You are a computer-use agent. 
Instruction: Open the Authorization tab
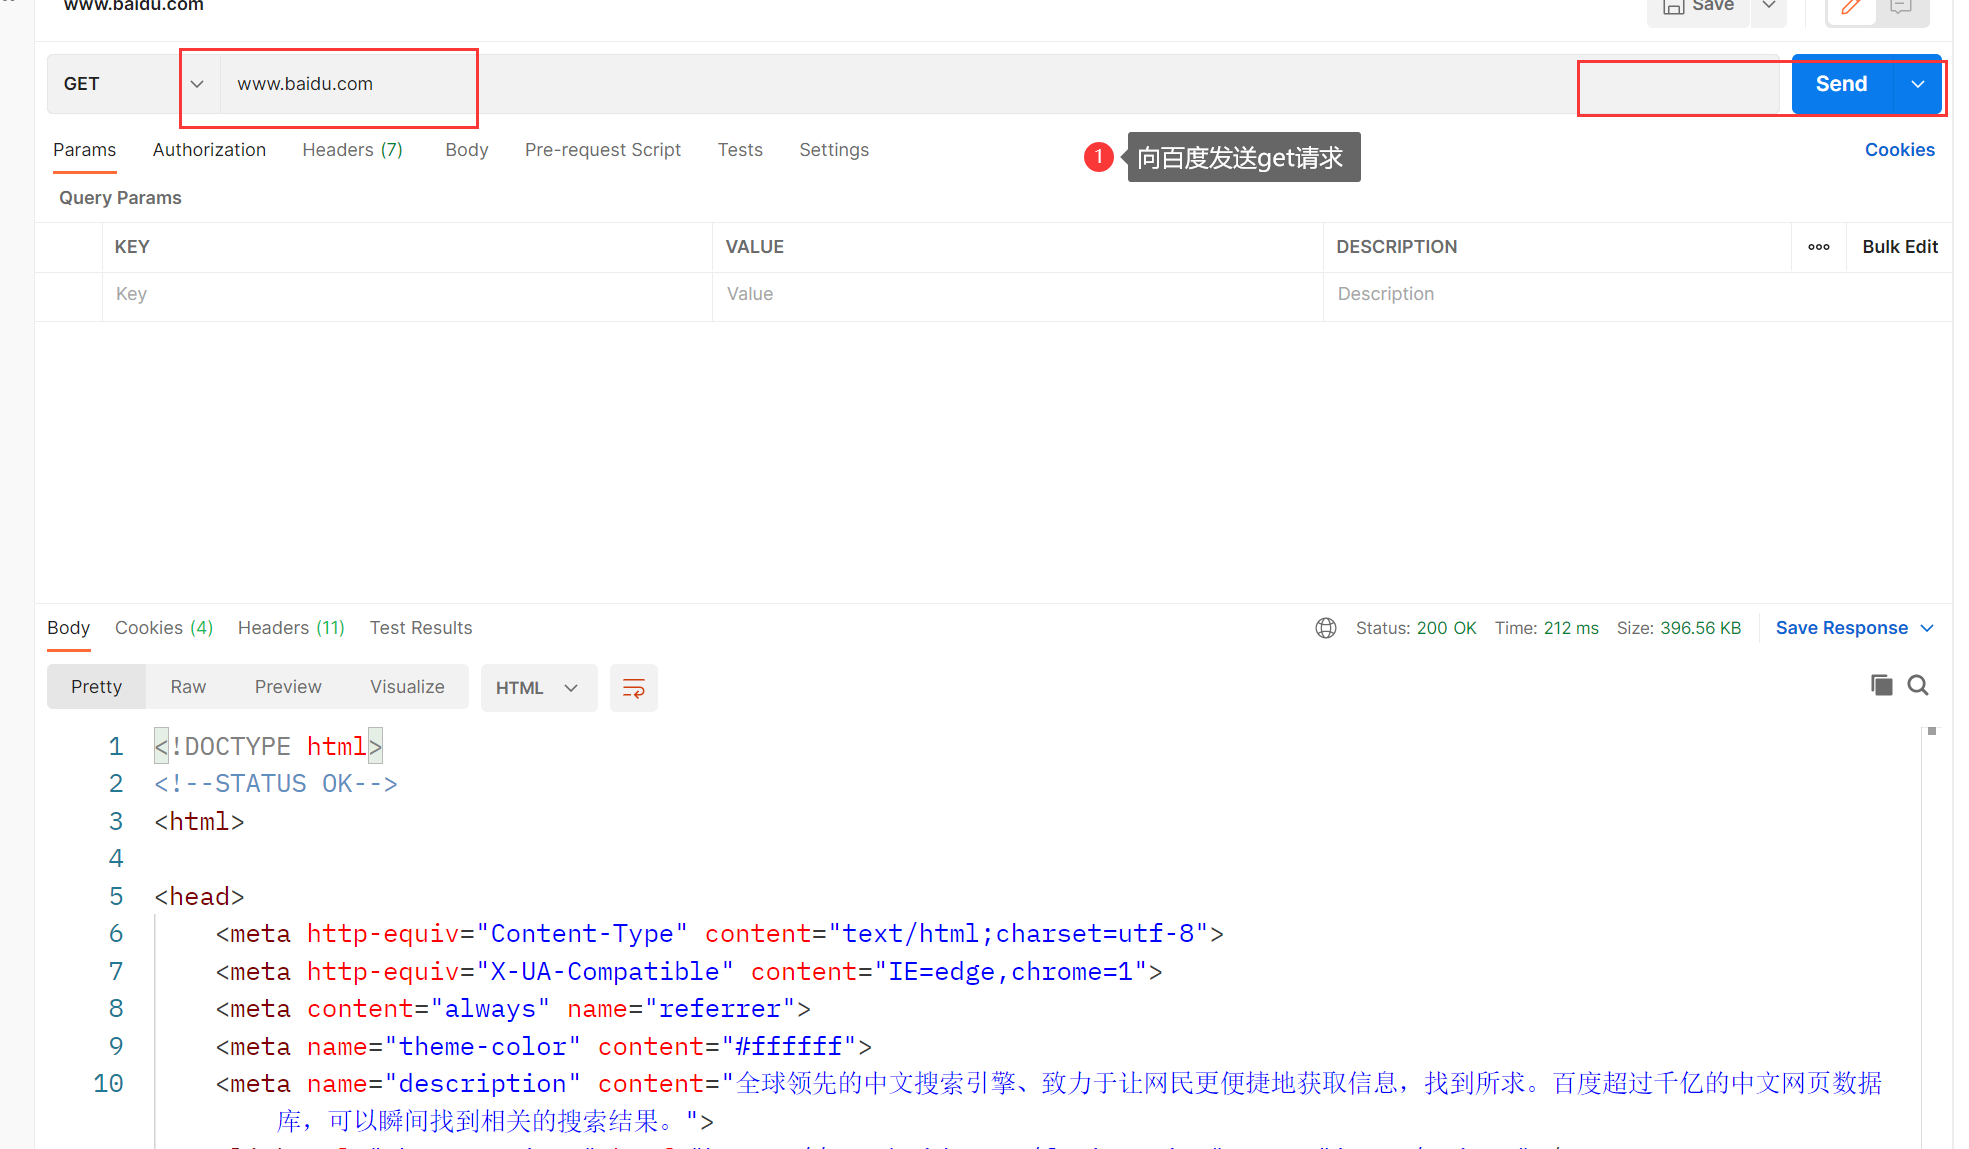209,150
